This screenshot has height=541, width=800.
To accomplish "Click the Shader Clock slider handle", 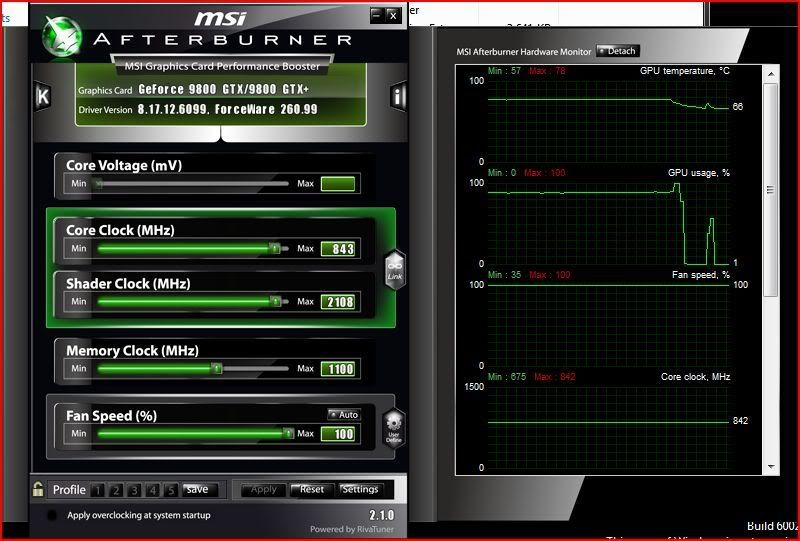I will (276, 302).
